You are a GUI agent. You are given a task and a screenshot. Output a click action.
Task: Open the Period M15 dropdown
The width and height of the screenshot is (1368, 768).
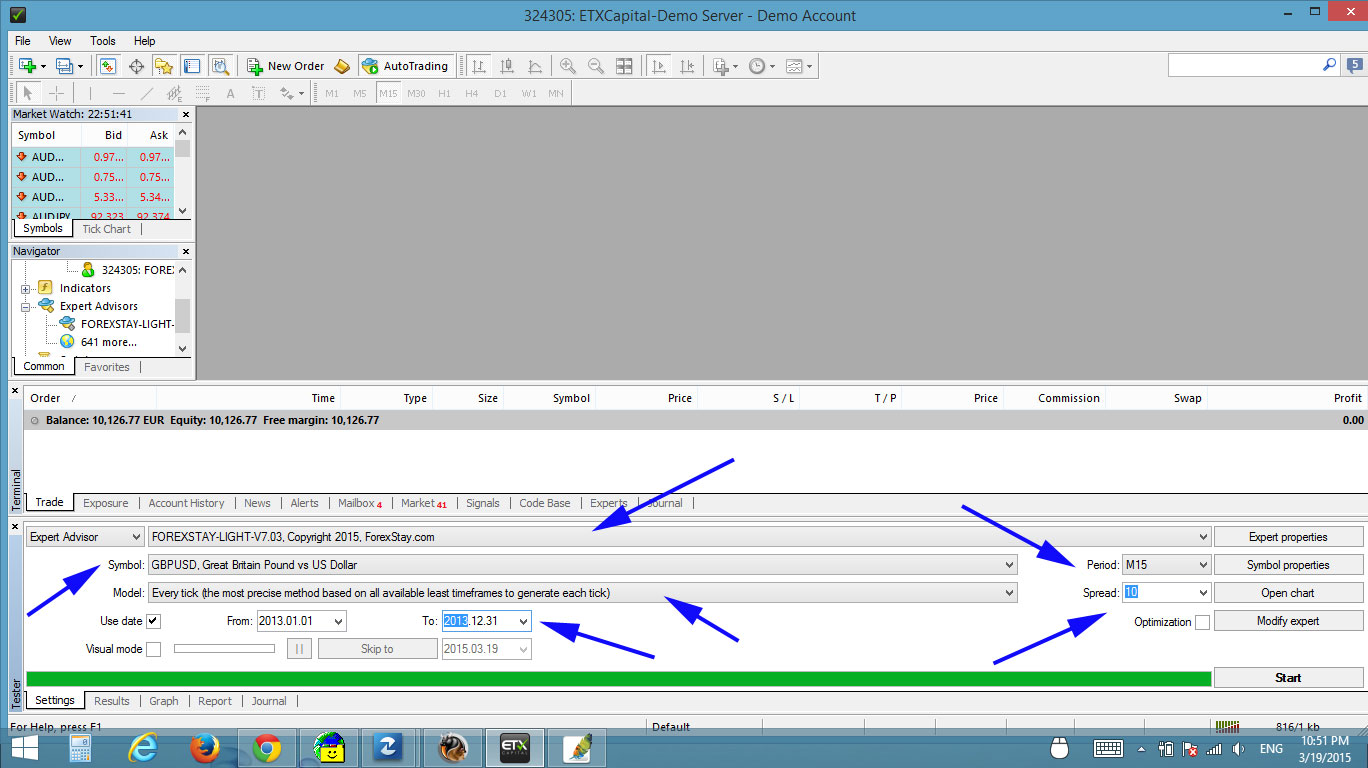click(x=1166, y=565)
